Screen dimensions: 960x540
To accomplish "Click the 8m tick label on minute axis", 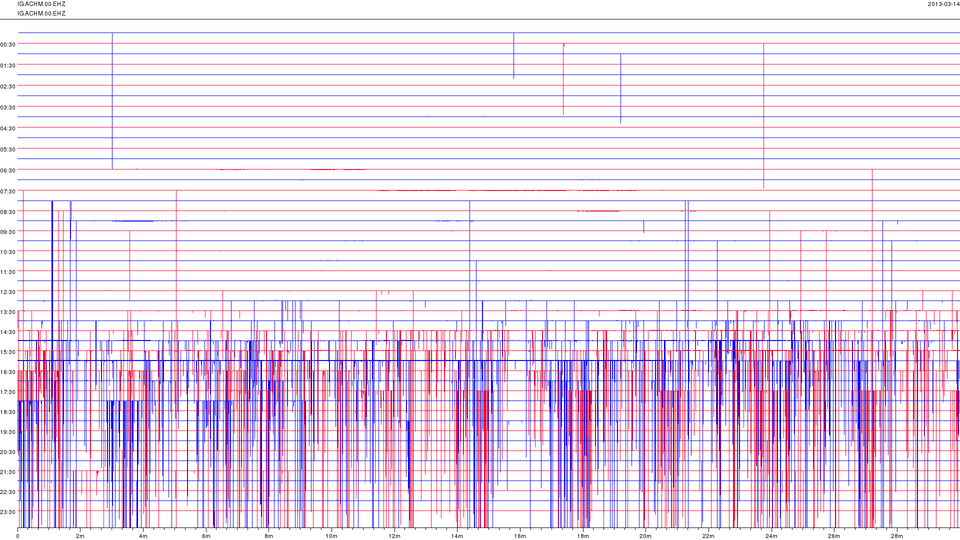I will [269, 536].
